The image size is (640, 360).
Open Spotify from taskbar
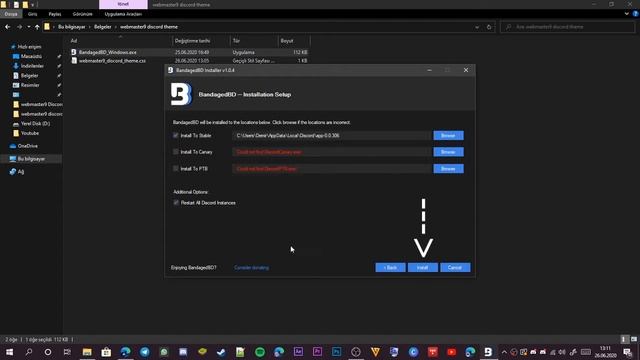(260, 352)
